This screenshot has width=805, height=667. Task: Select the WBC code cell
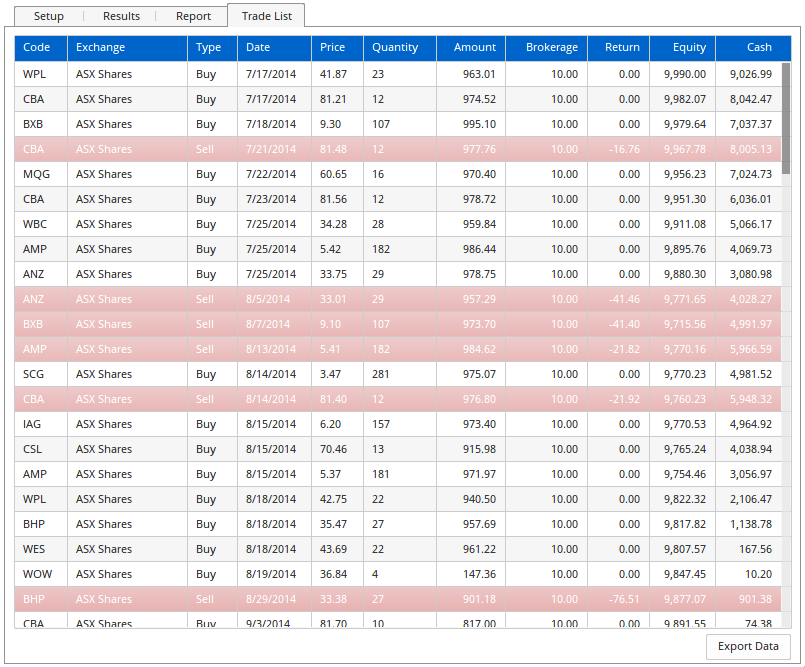tap(41, 224)
